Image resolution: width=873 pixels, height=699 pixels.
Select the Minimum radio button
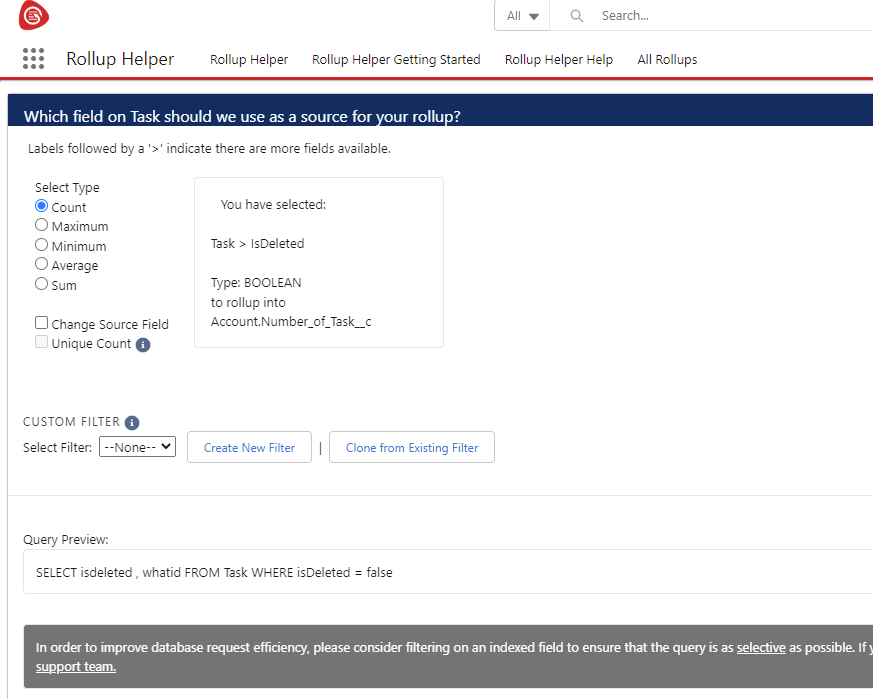tap(41, 245)
